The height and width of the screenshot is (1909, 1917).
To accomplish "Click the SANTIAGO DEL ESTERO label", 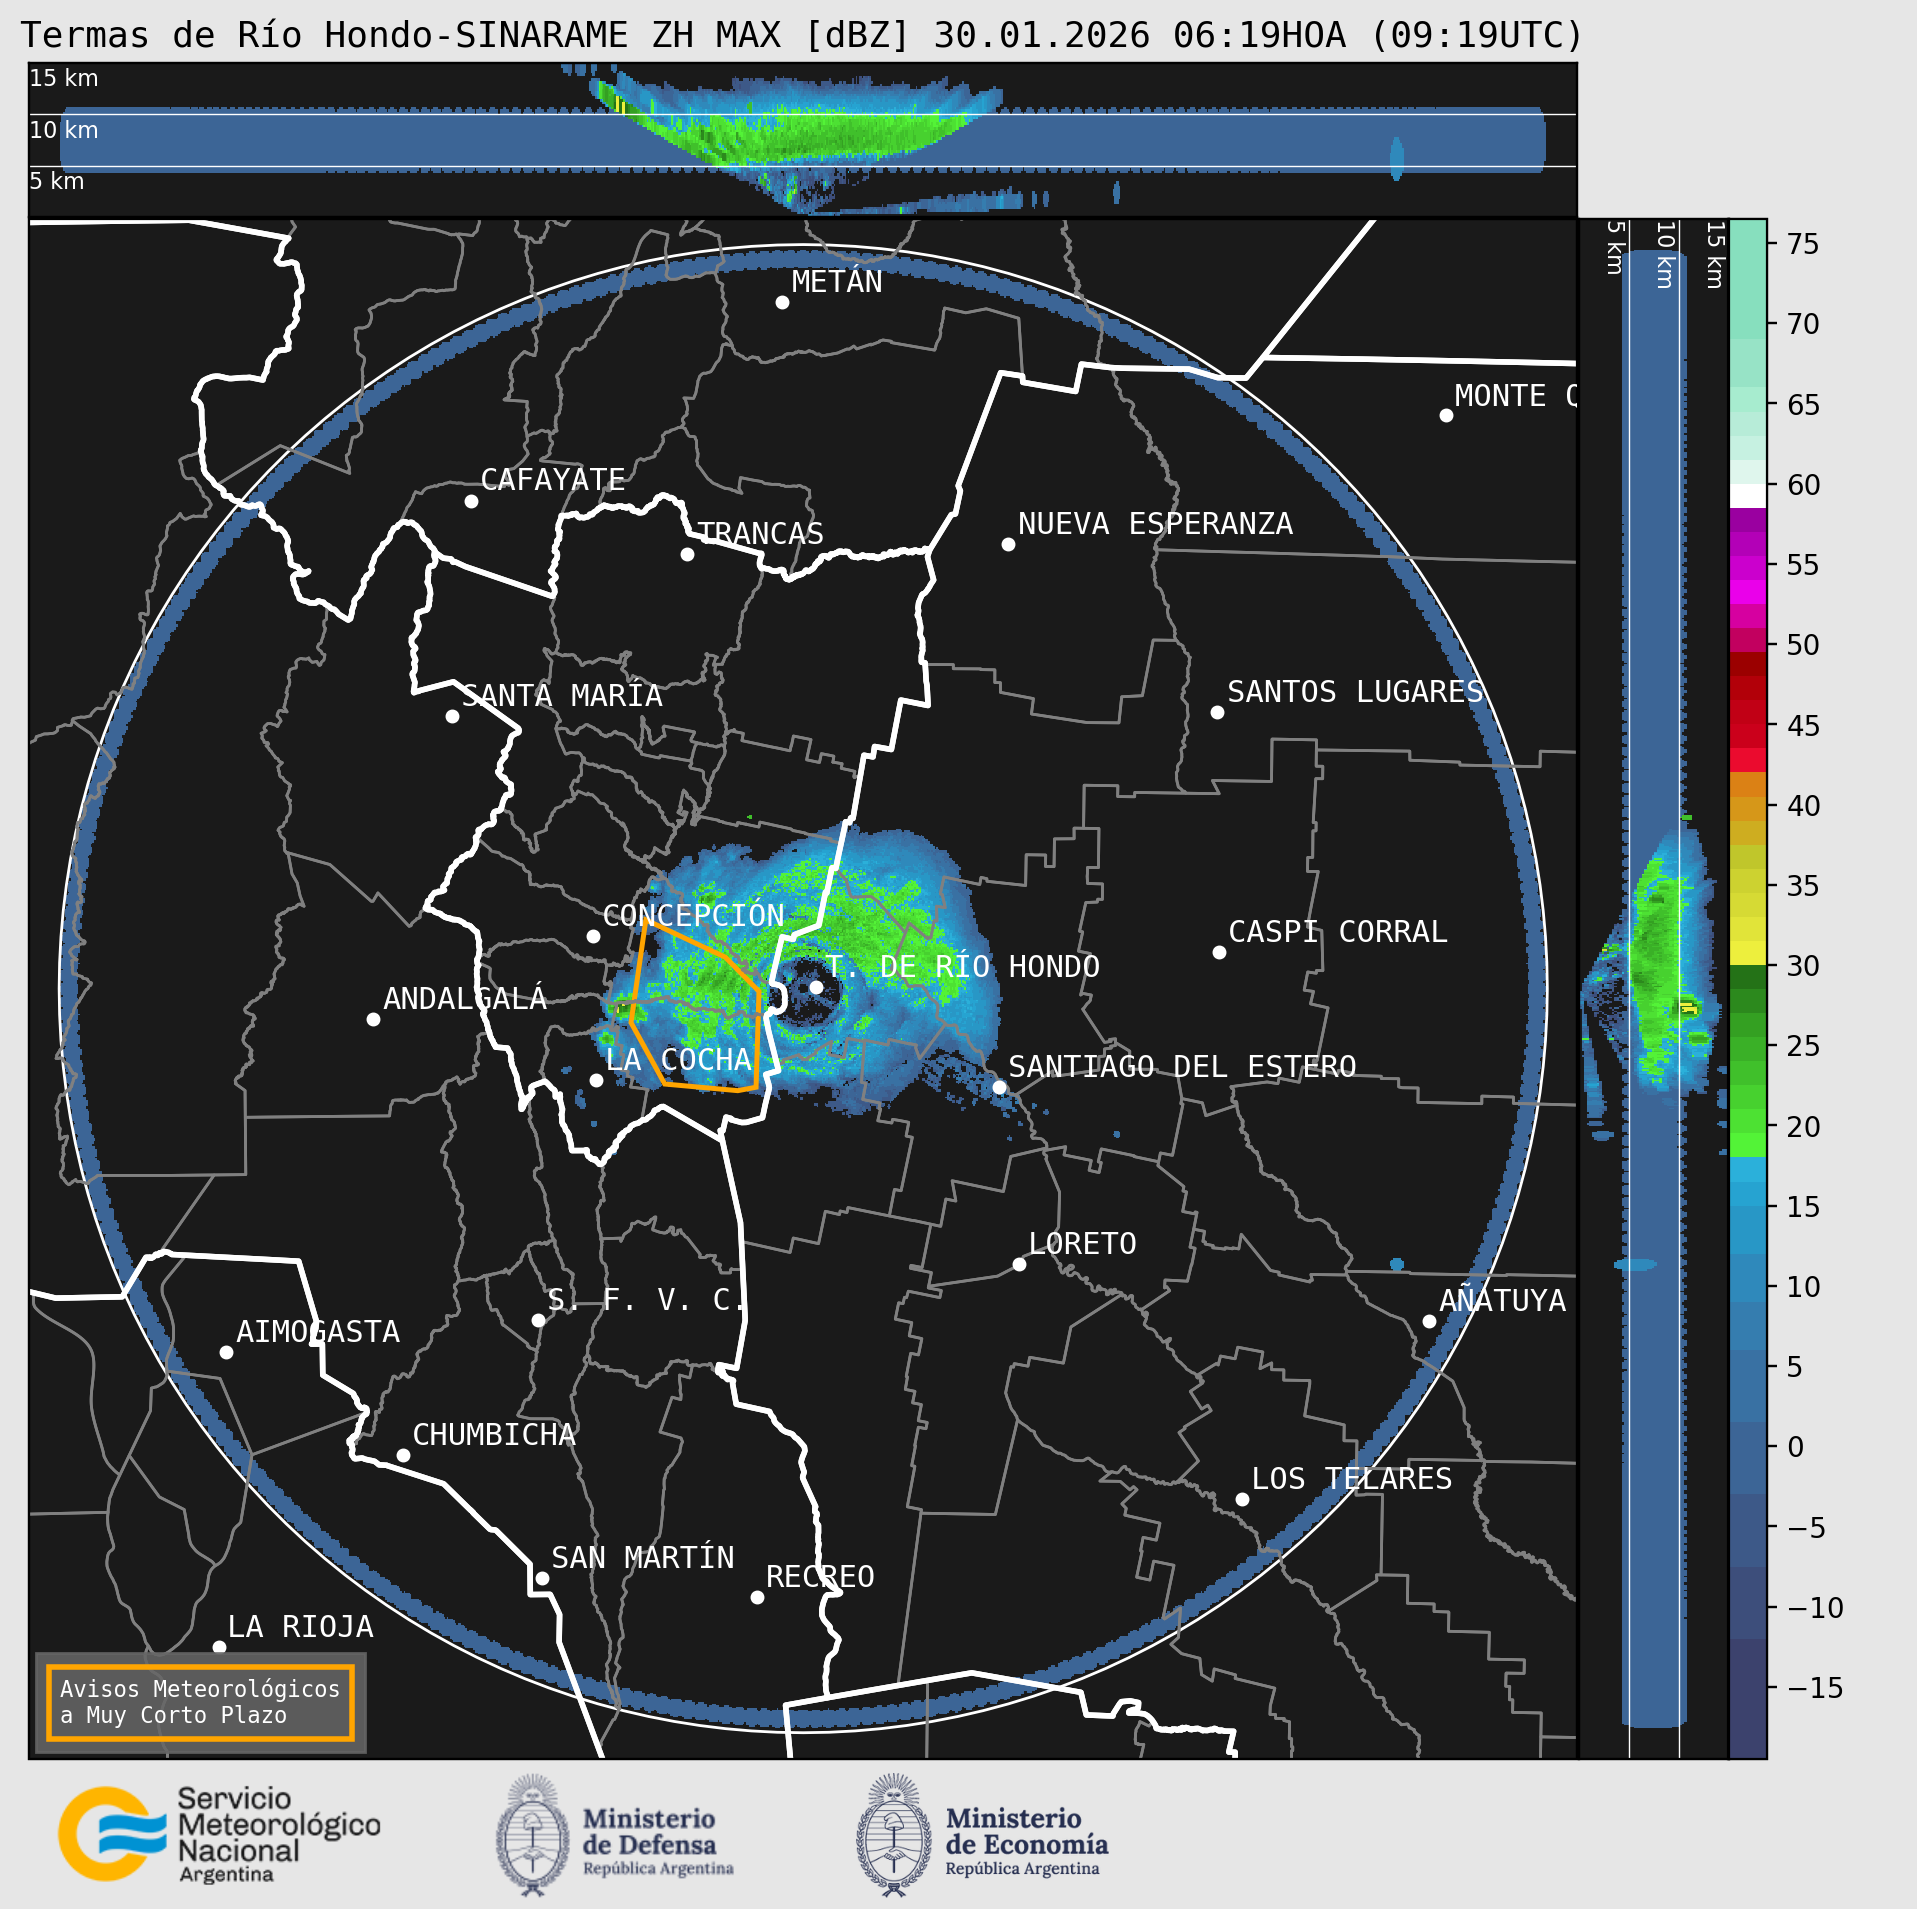I will click(x=1182, y=1067).
